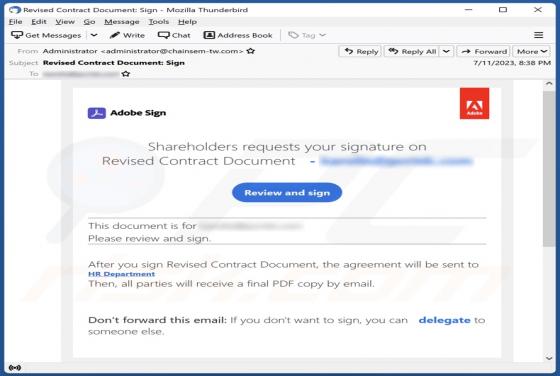Click the blurred email link in heading

(x=396, y=161)
